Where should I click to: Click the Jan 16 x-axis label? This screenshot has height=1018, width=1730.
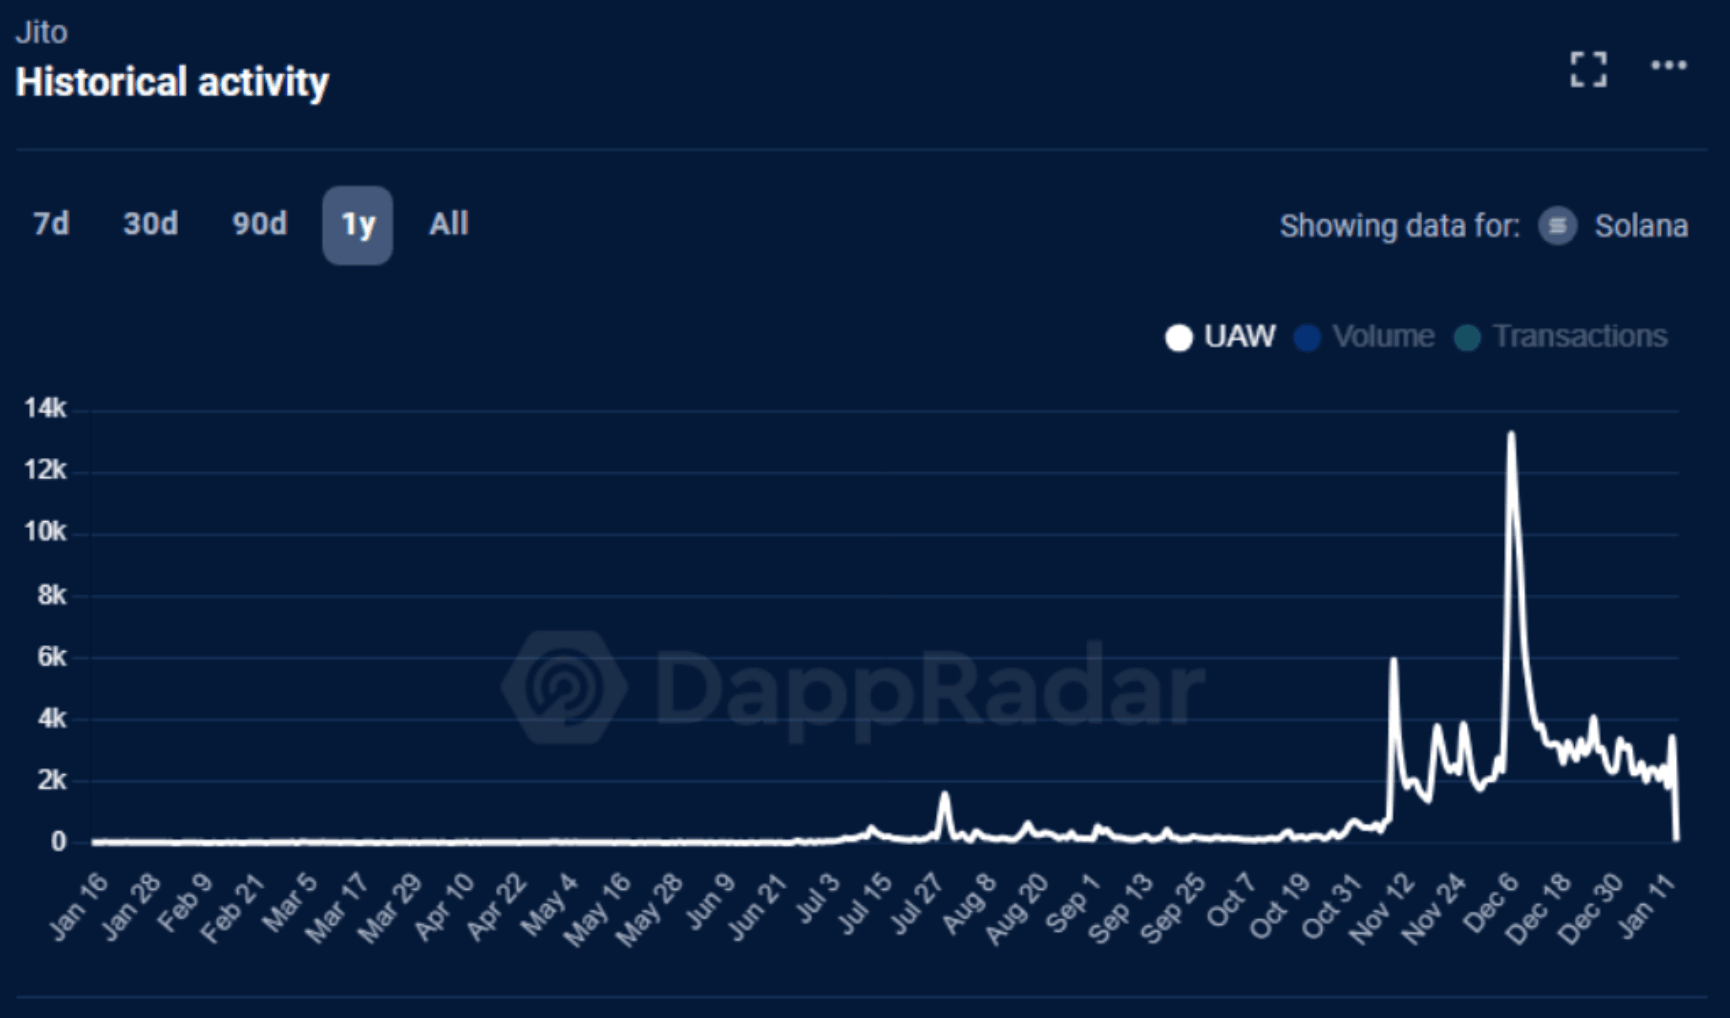click(78, 907)
